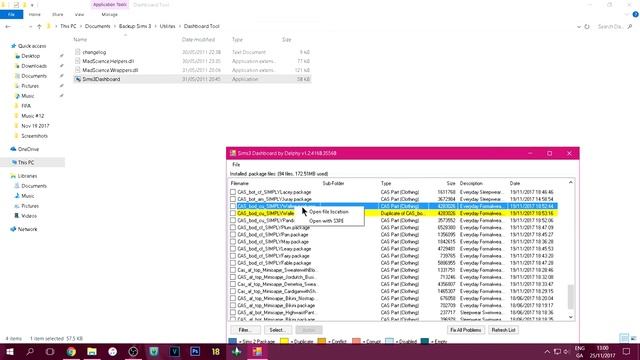
Task: Switch to Sims3 Dashboard taskbar icon
Action: click(x=257, y=351)
